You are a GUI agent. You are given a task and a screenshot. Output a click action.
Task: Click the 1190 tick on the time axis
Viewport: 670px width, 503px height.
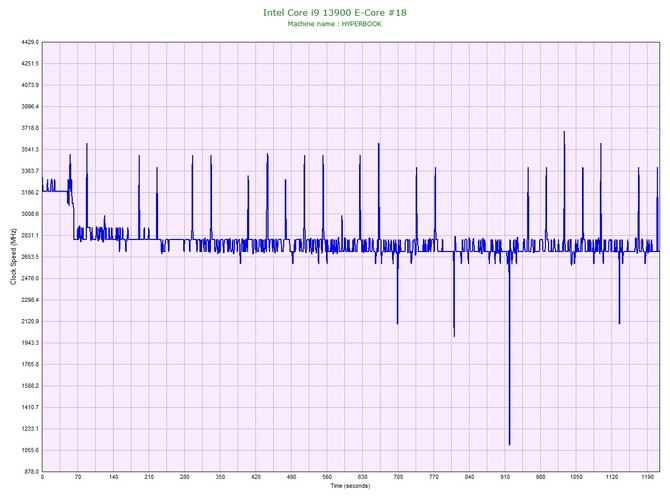[647, 477]
